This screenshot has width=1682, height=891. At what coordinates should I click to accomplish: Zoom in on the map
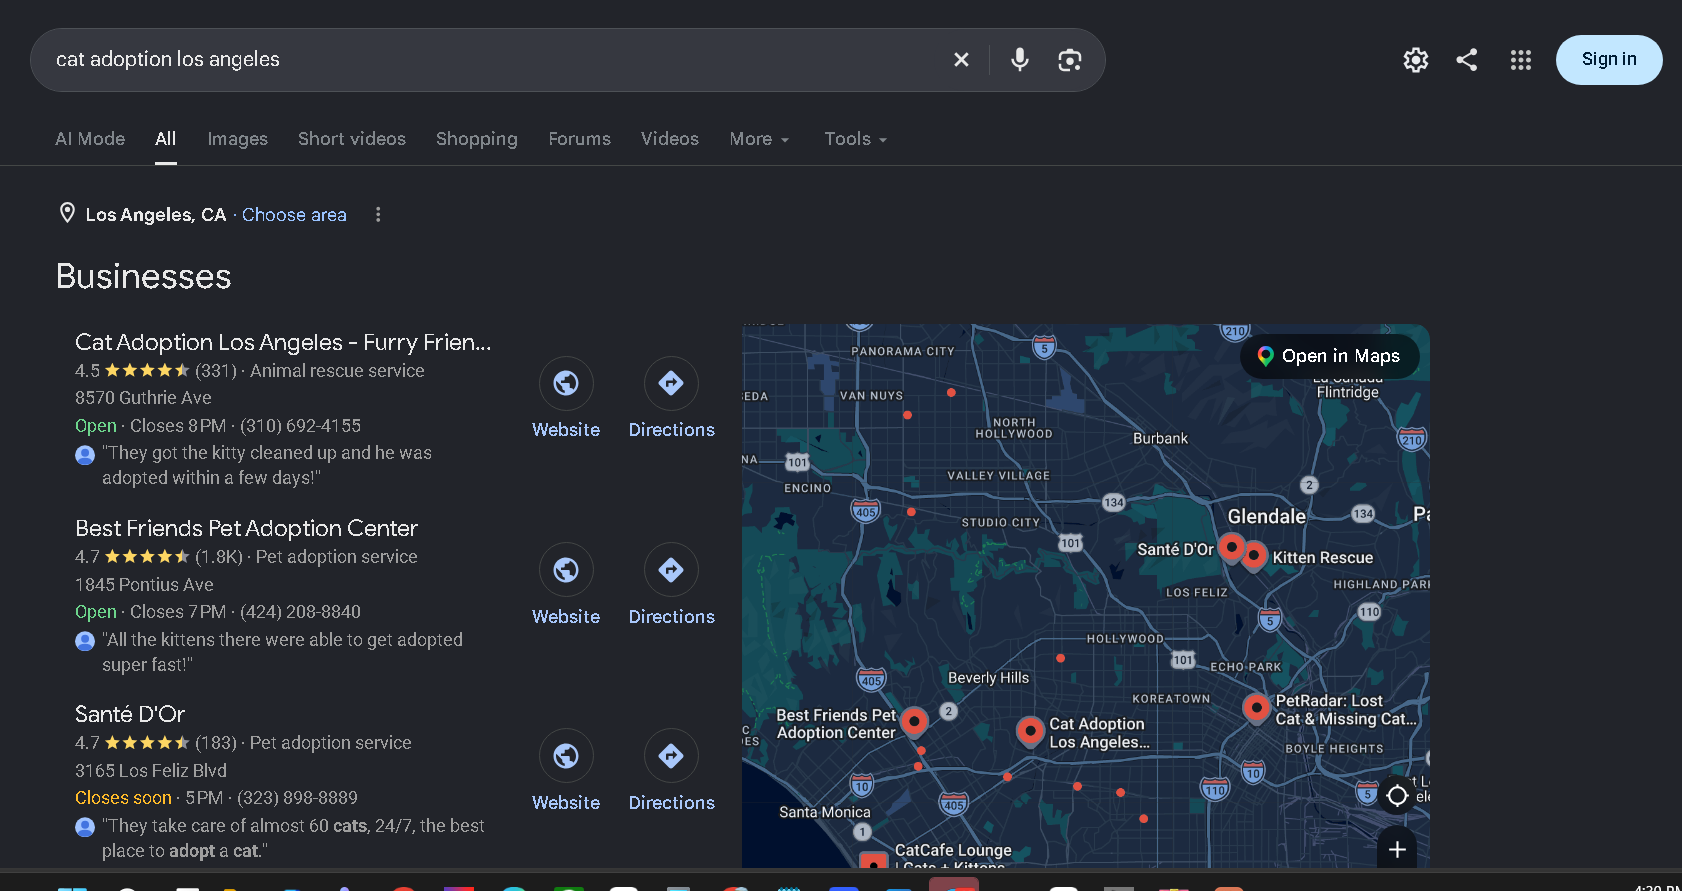pos(1397,850)
